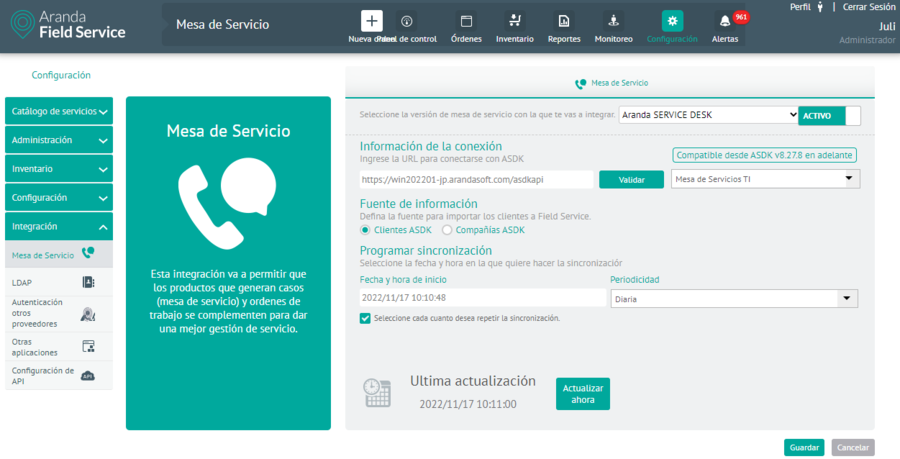Click the Aranda Field Service logo
This screenshot has width=900, height=459.
tap(68, 24)
